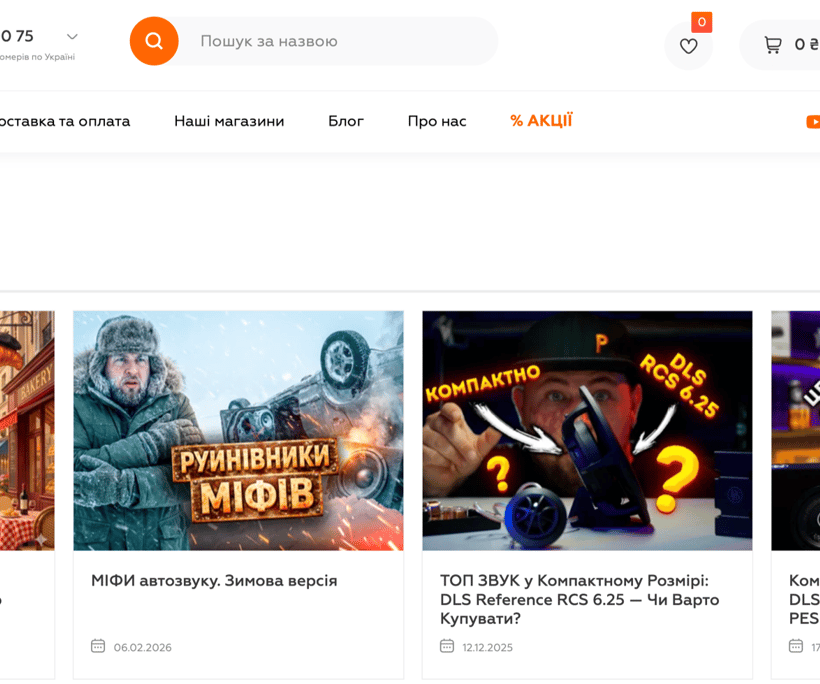The height and width of the screenshot is (684, 820).
Task: Open the orange YouTube icon in the menu
Action: pyautogui.click(x=813, y=121)
